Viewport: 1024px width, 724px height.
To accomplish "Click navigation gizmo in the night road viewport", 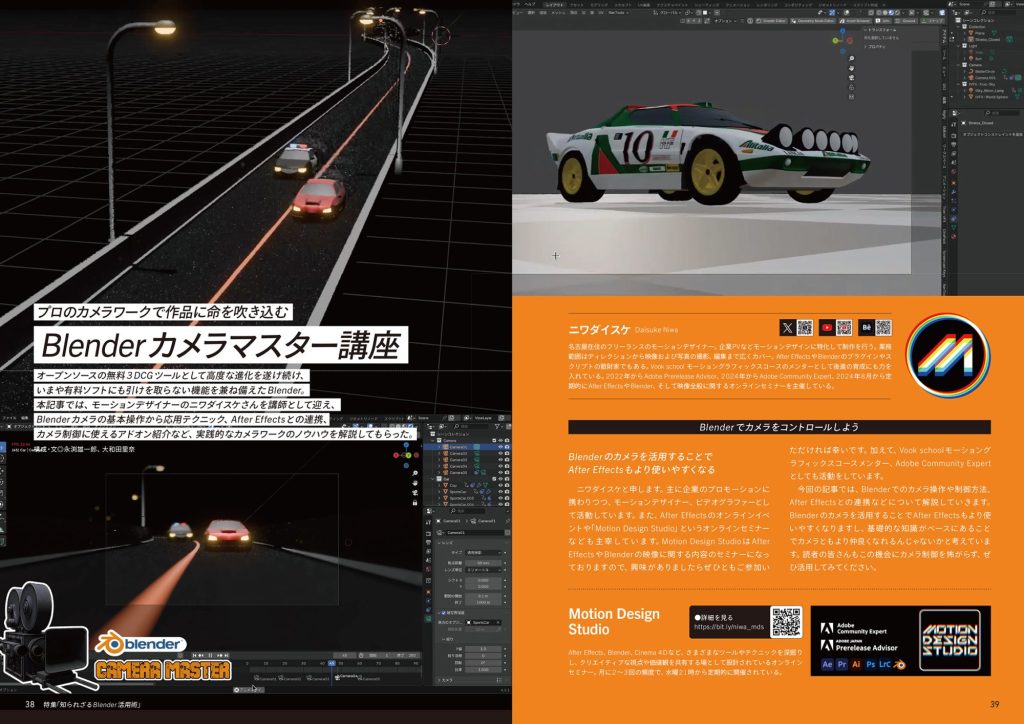I will [406, 455].
